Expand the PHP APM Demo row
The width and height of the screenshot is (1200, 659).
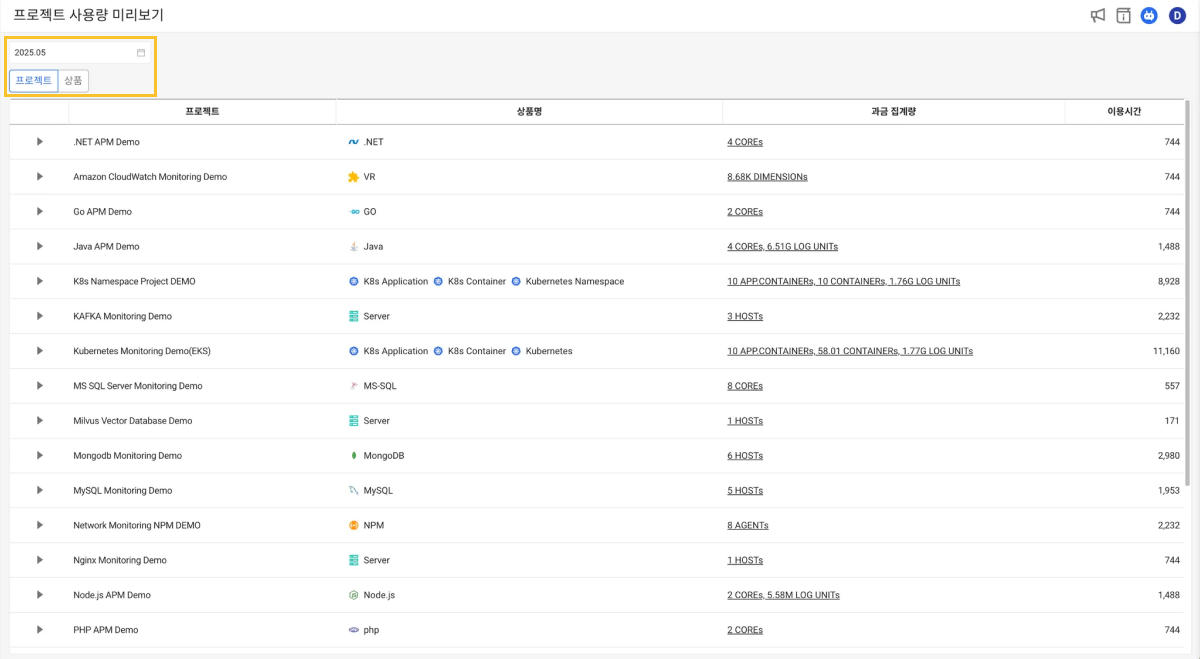click(40, 630)
